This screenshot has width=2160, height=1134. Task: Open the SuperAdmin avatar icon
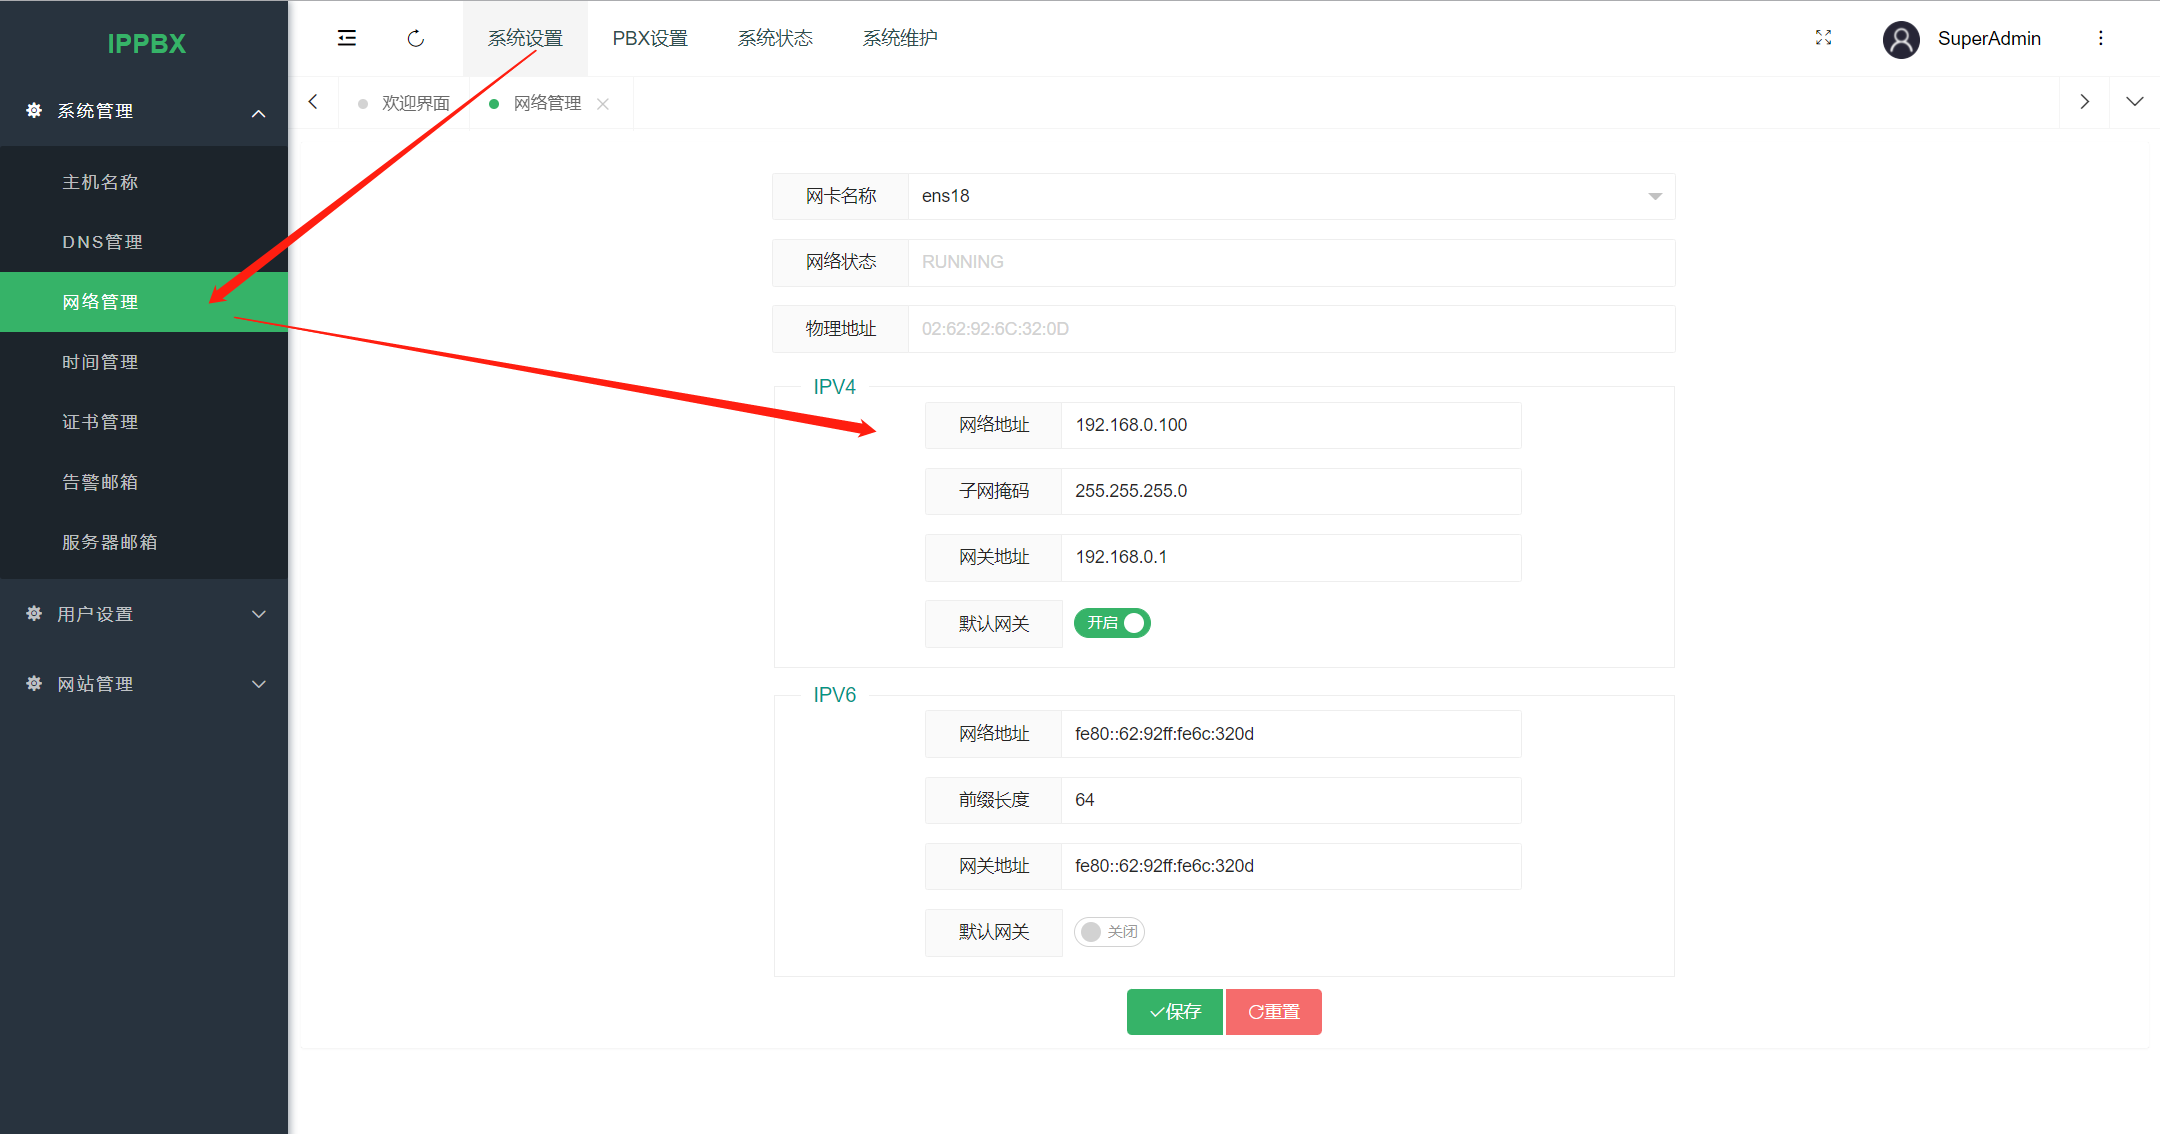click(x=1901, y=39)
